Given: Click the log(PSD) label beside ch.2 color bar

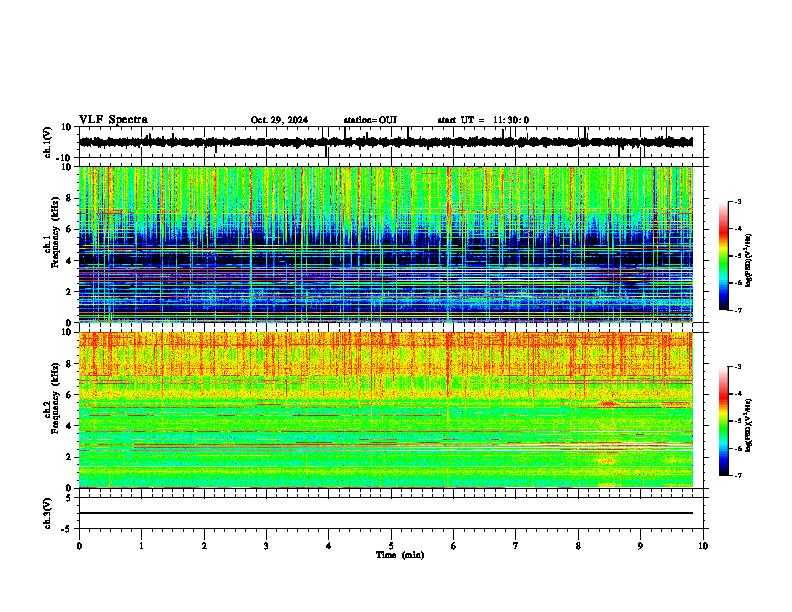Looking at the screenshot, I should [749, 425].
